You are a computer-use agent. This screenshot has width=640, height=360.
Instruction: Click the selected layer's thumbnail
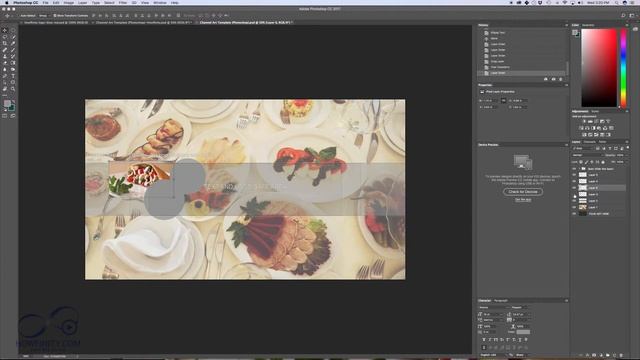pos(583,188)
